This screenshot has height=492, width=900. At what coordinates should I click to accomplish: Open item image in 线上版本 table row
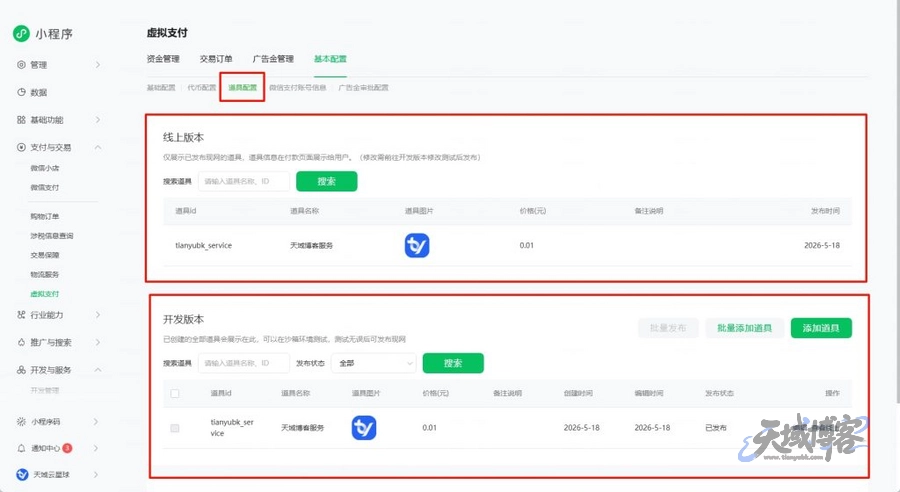click(417, 246)
